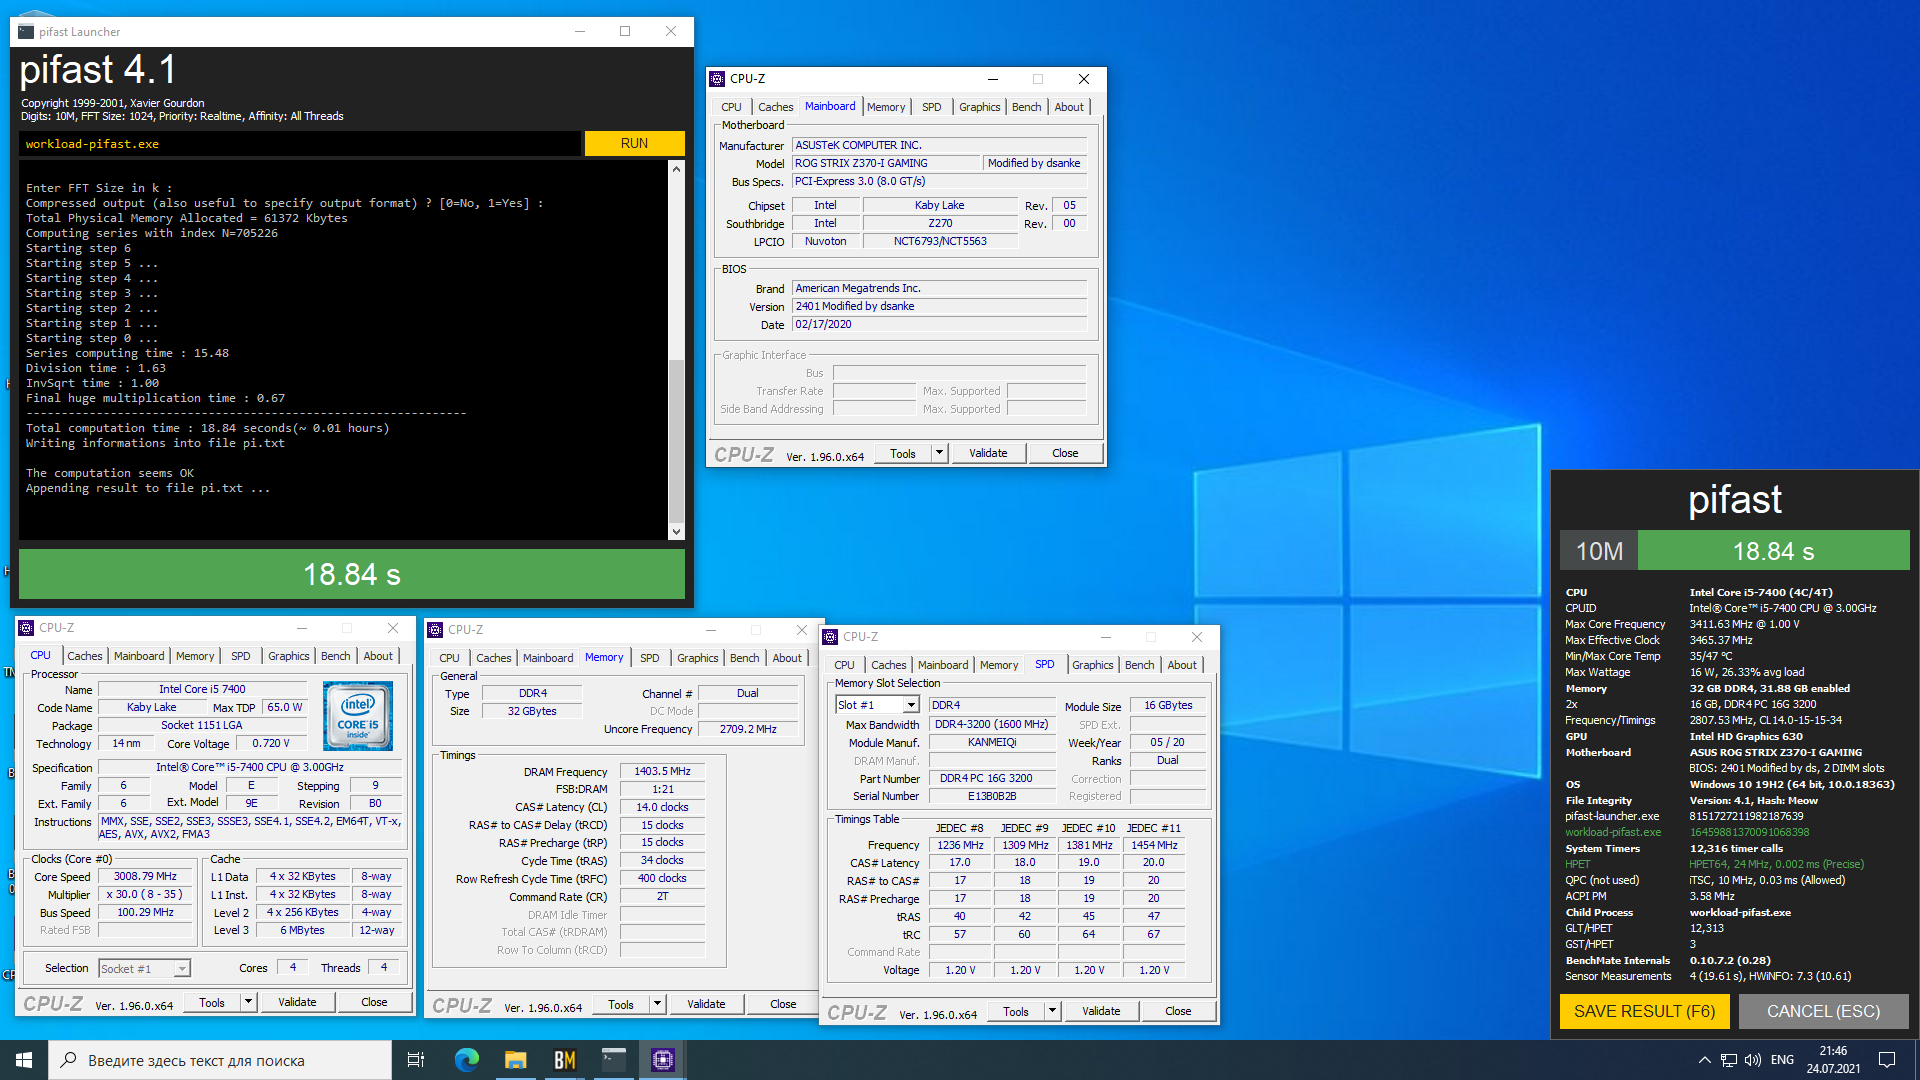
Task: Click Windows search box on taskbar
Action: pyautogui.click(x=220, y=1060)
